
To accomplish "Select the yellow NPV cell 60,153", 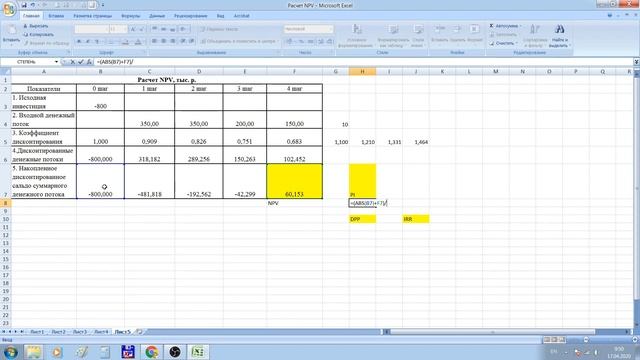I will pyautogui.click(x=294, y=181).
